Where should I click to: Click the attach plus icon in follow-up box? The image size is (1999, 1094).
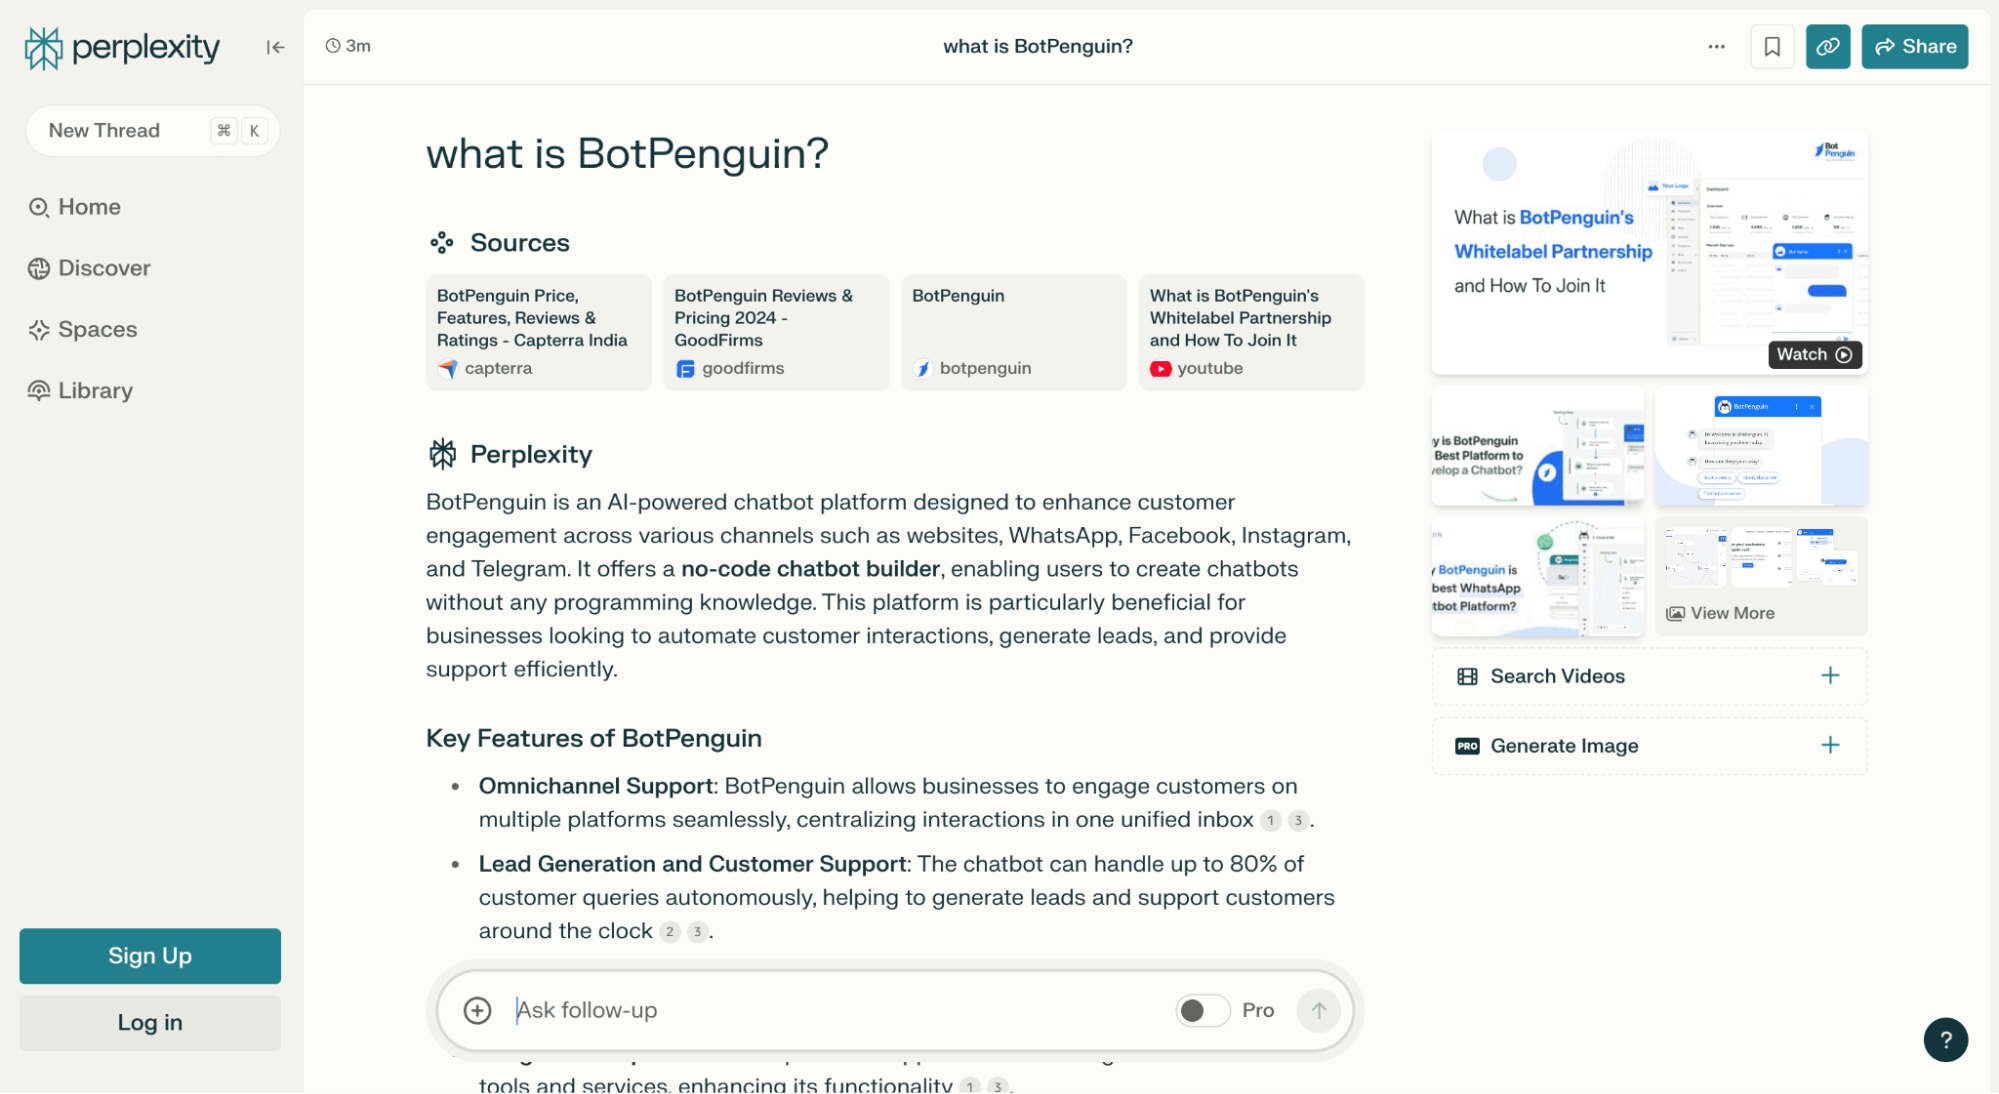click(x=477, y=1010)
